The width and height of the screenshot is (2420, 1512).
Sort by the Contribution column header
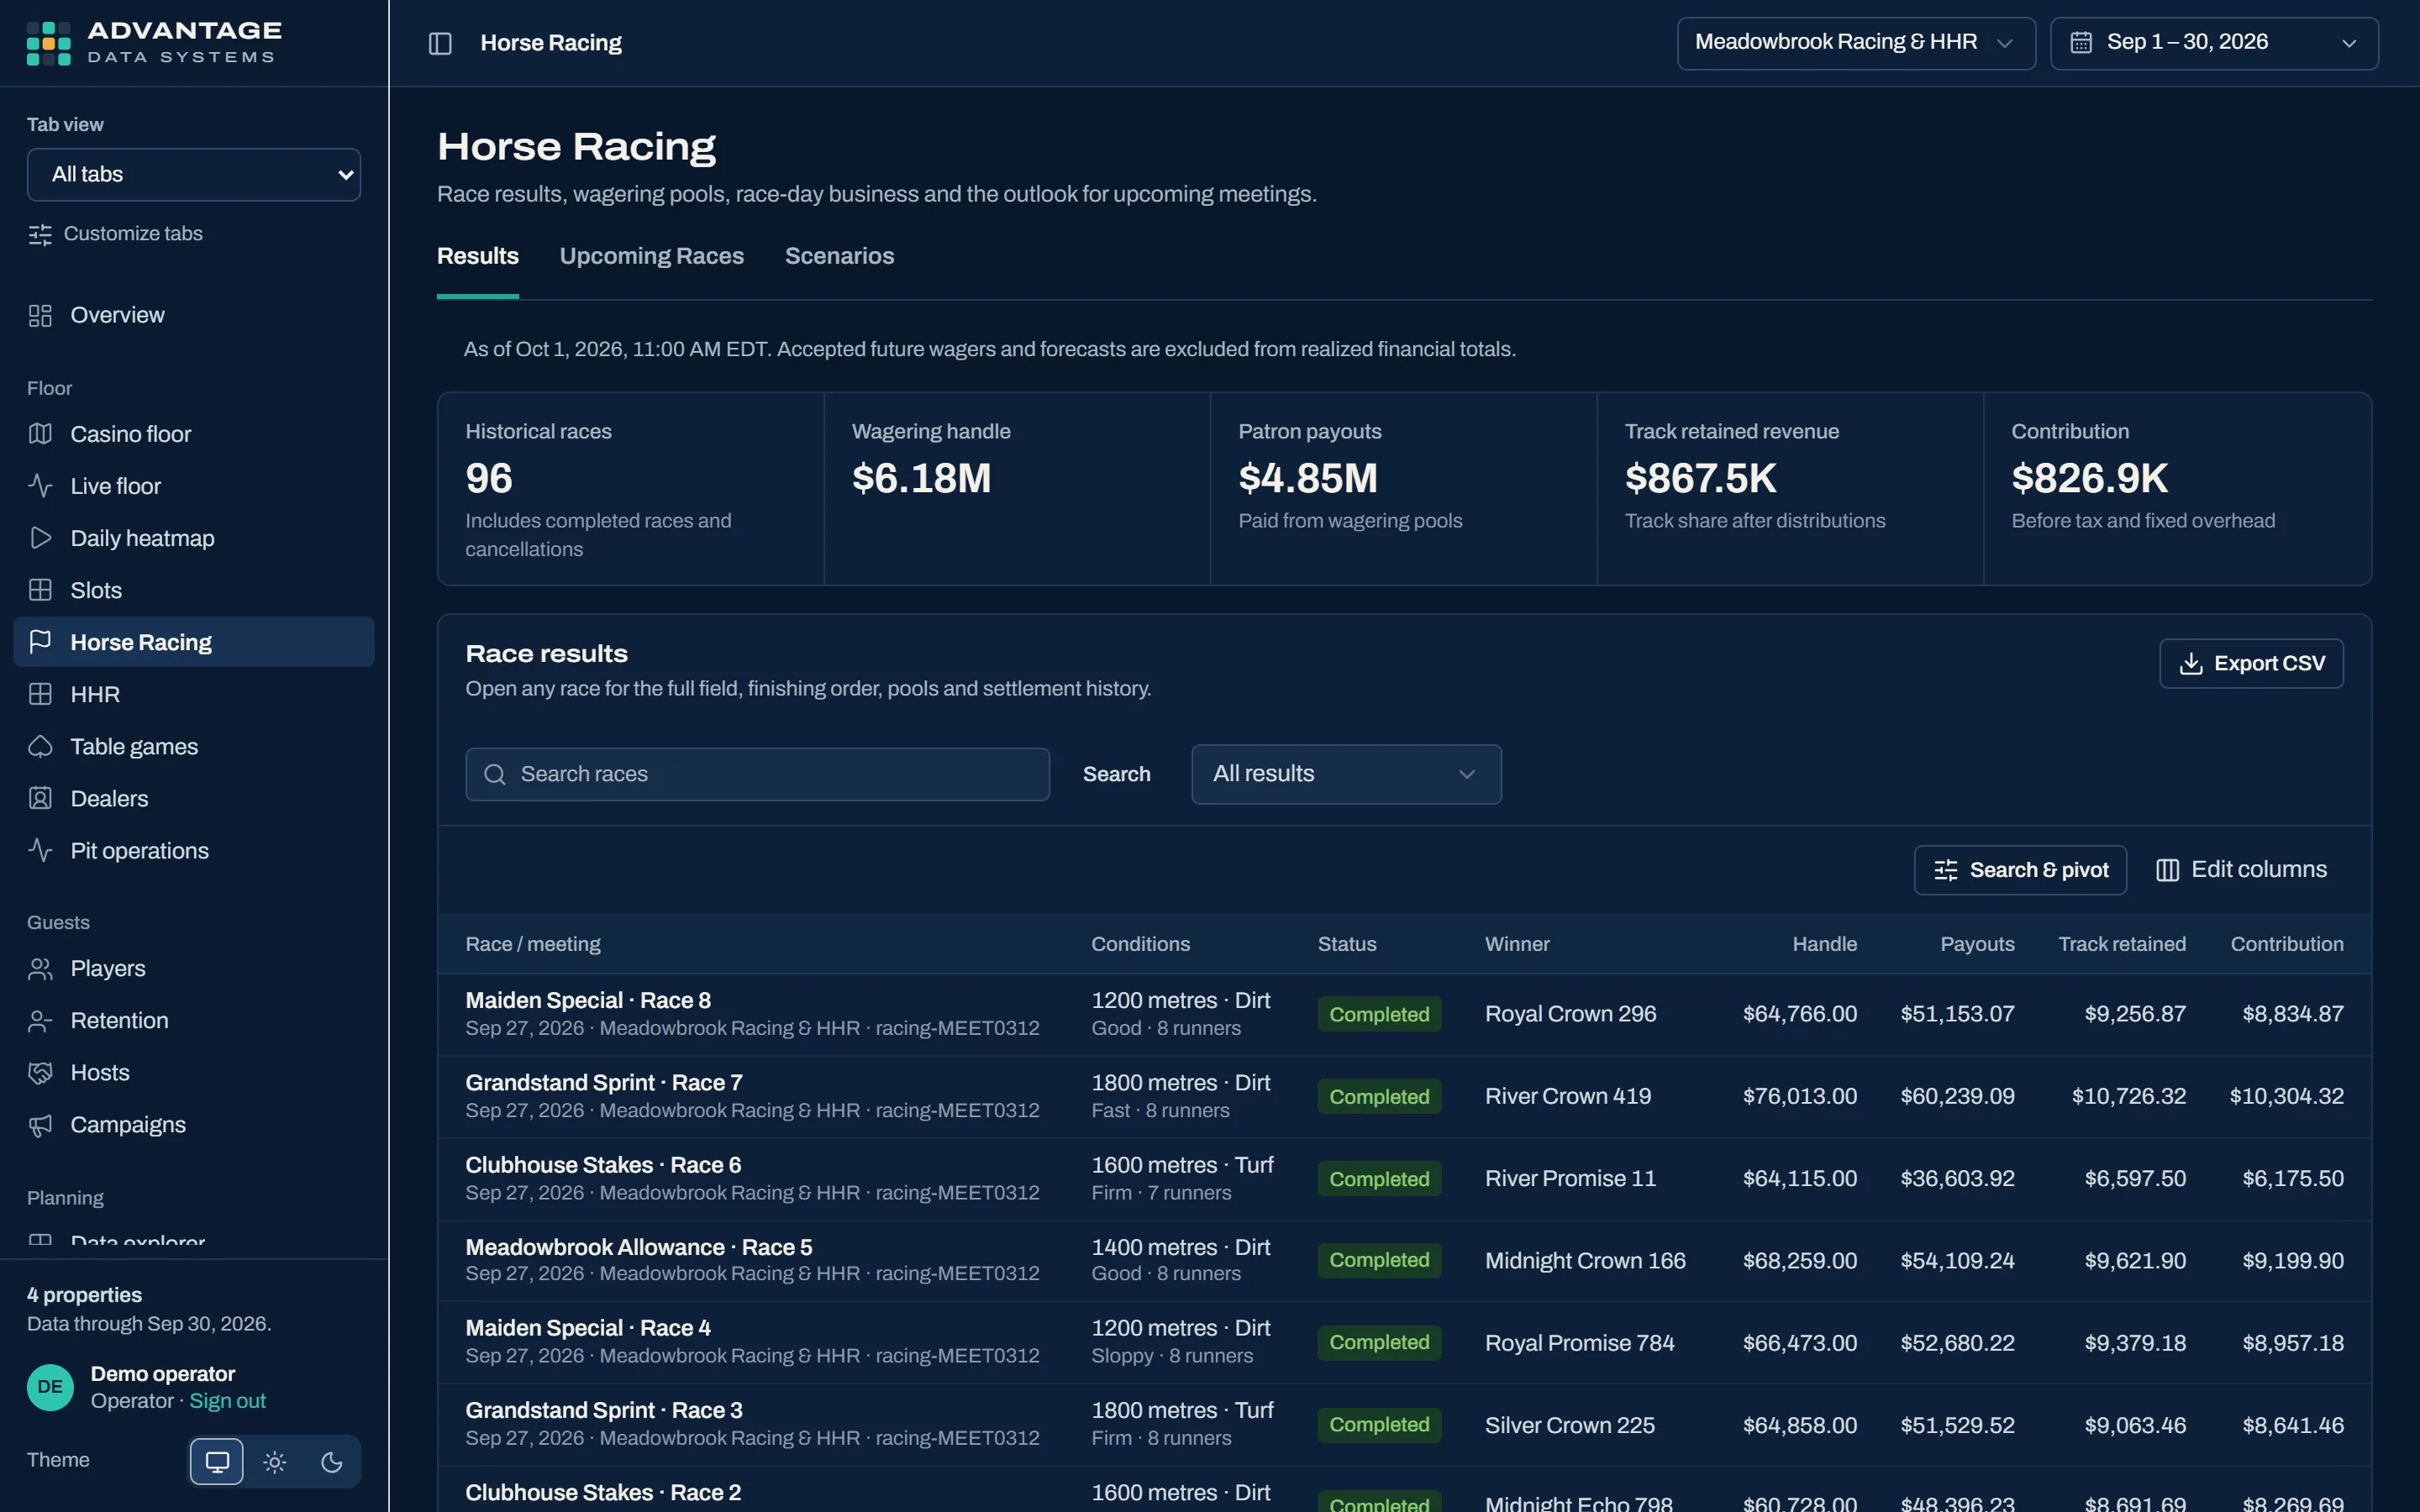(x=2287, y=944)
